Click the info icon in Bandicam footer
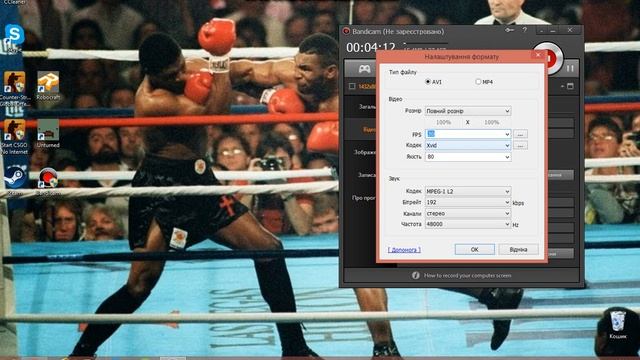640x360 pixels. [x=416, y=276]
